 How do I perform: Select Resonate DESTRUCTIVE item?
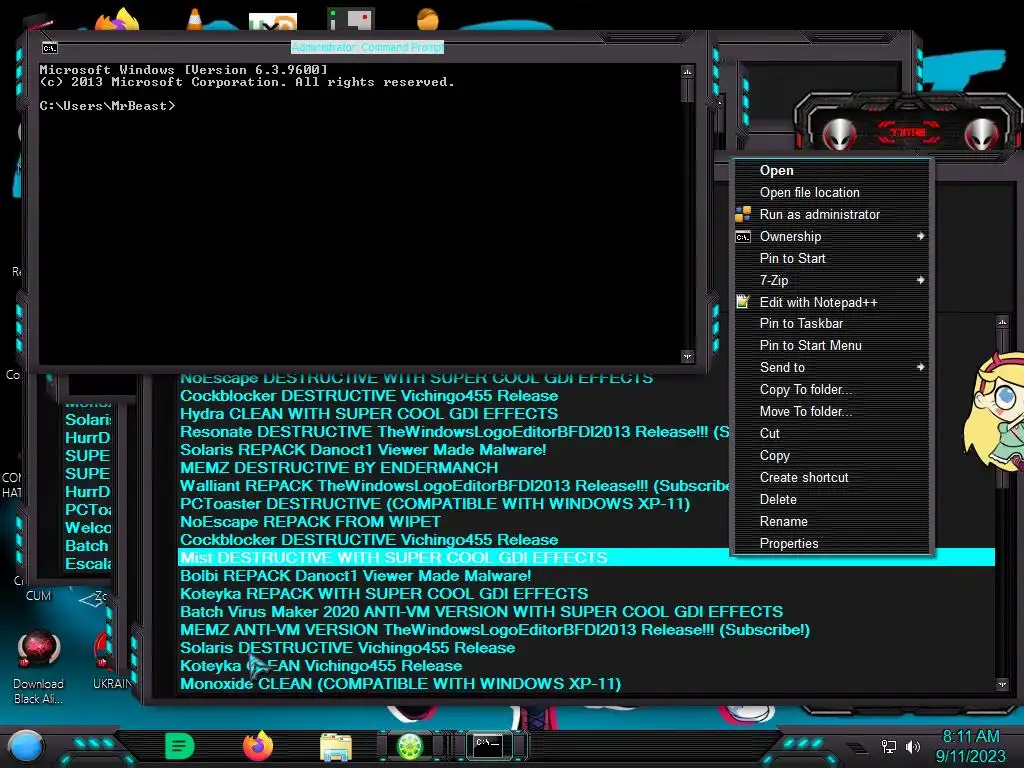pyautogui.click(x=455, y=432)
